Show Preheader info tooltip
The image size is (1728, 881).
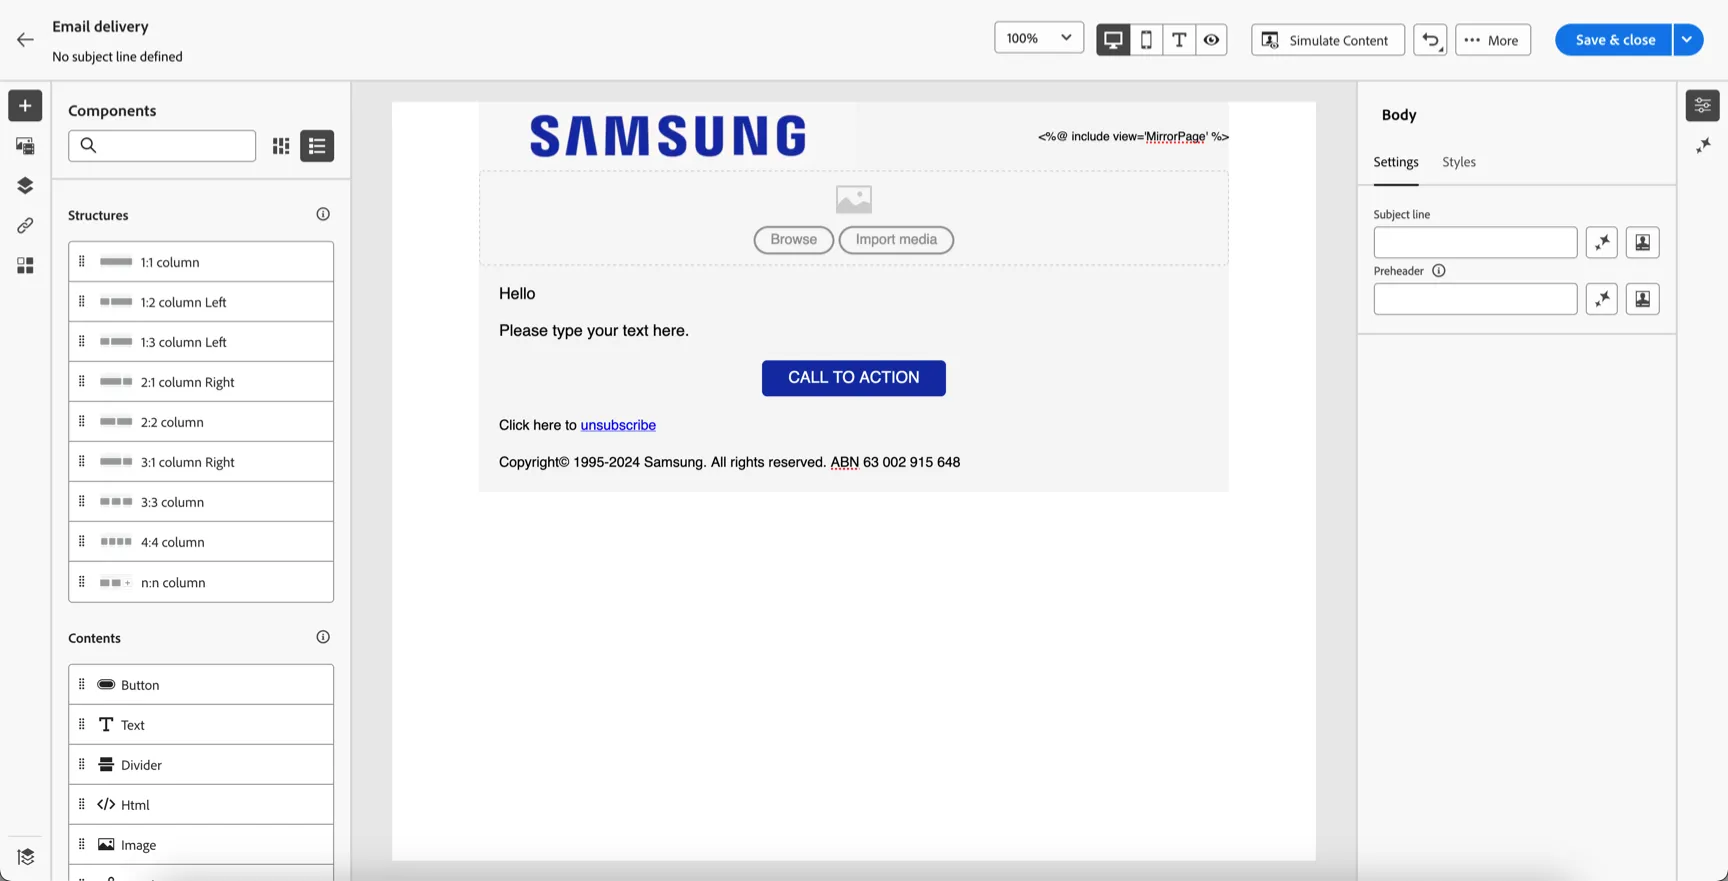1439,271
